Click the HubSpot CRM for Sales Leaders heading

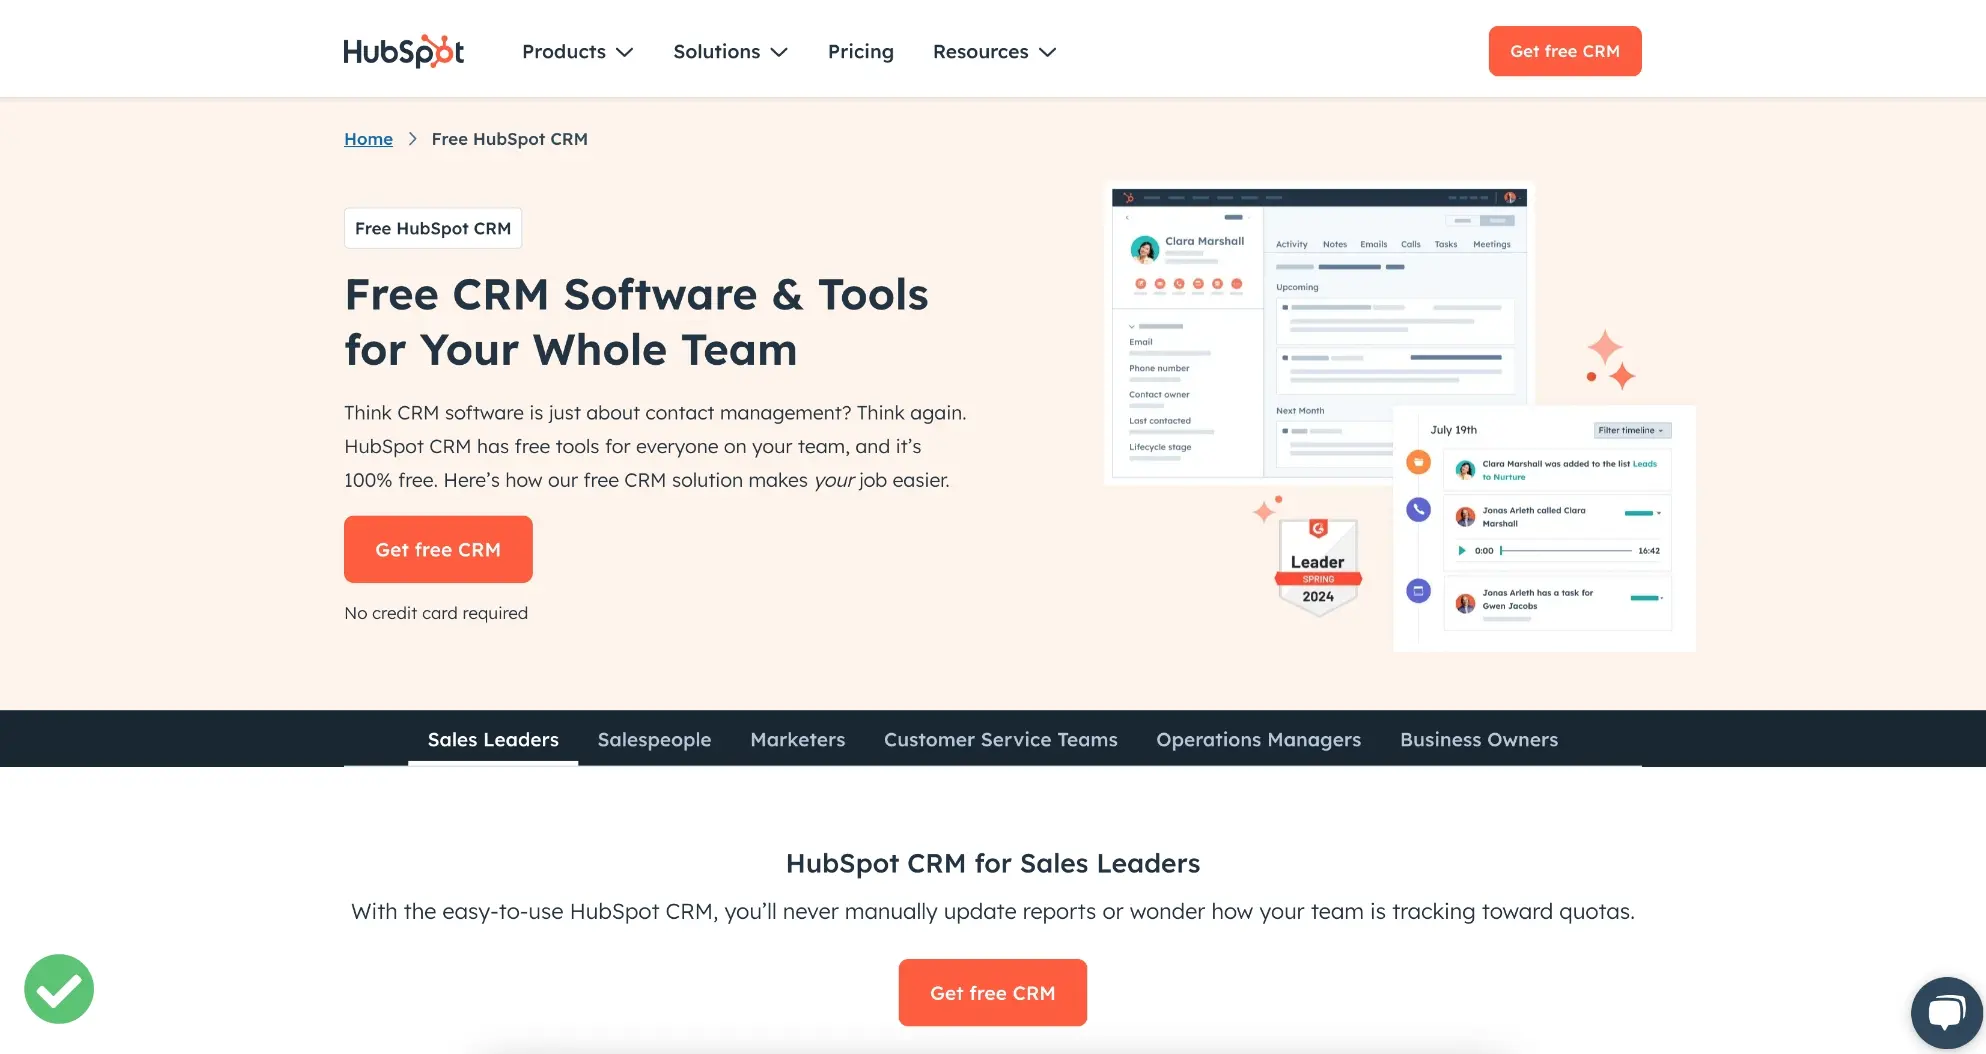[x=993, y=863]
